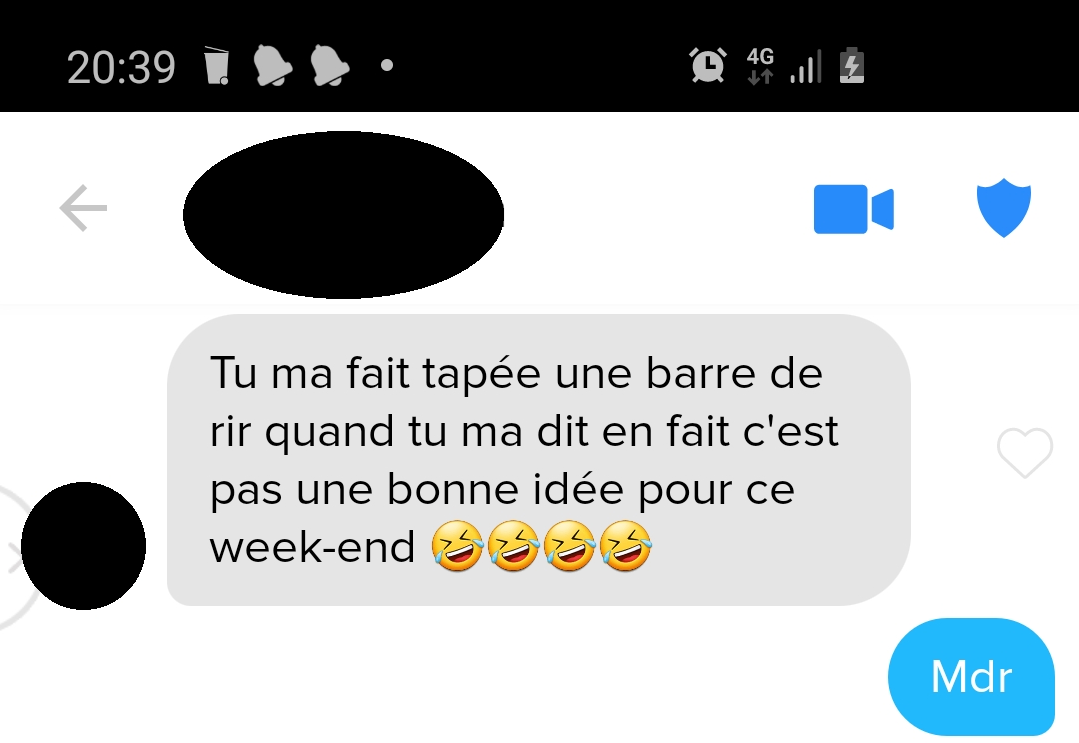Like the received message with heart outline
Viewport: 1079px width, 743px height.
(1025, 452)
